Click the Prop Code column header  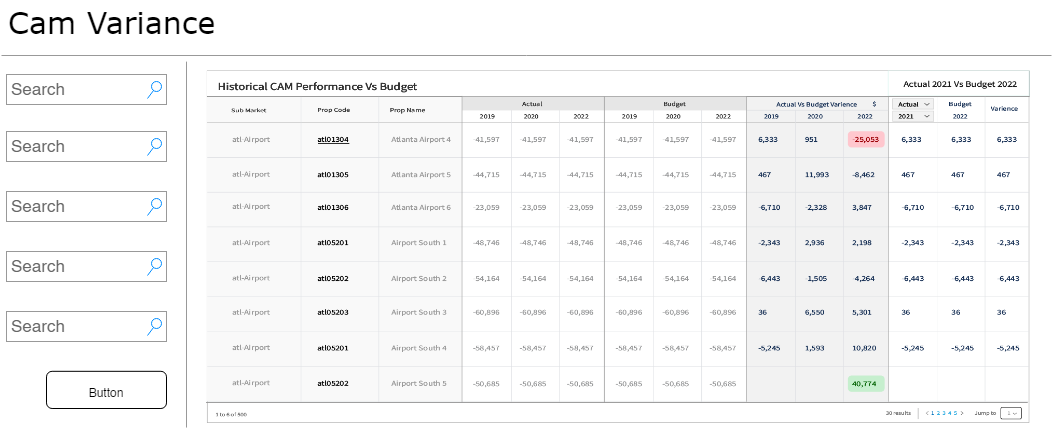pyautogui.click(x=333, y=110)
